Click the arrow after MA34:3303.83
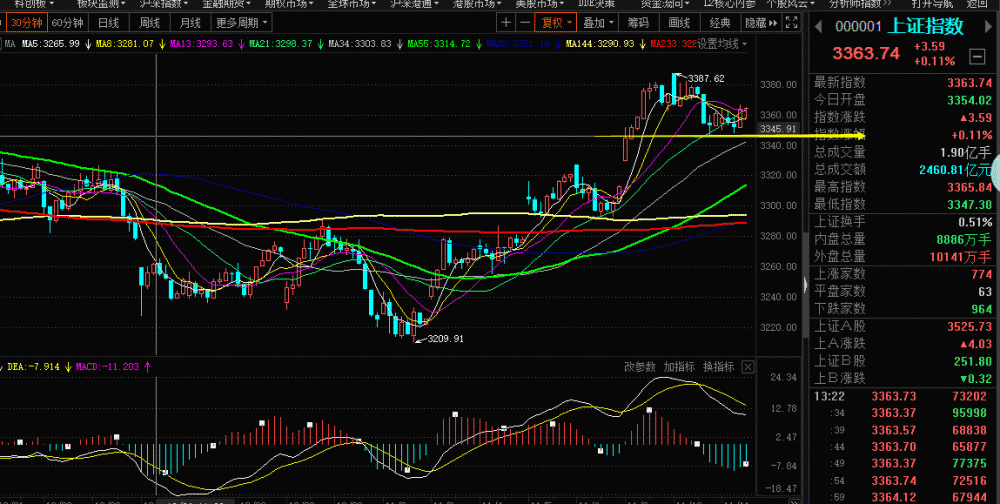 pyautogui.click(x=399, y=44)
